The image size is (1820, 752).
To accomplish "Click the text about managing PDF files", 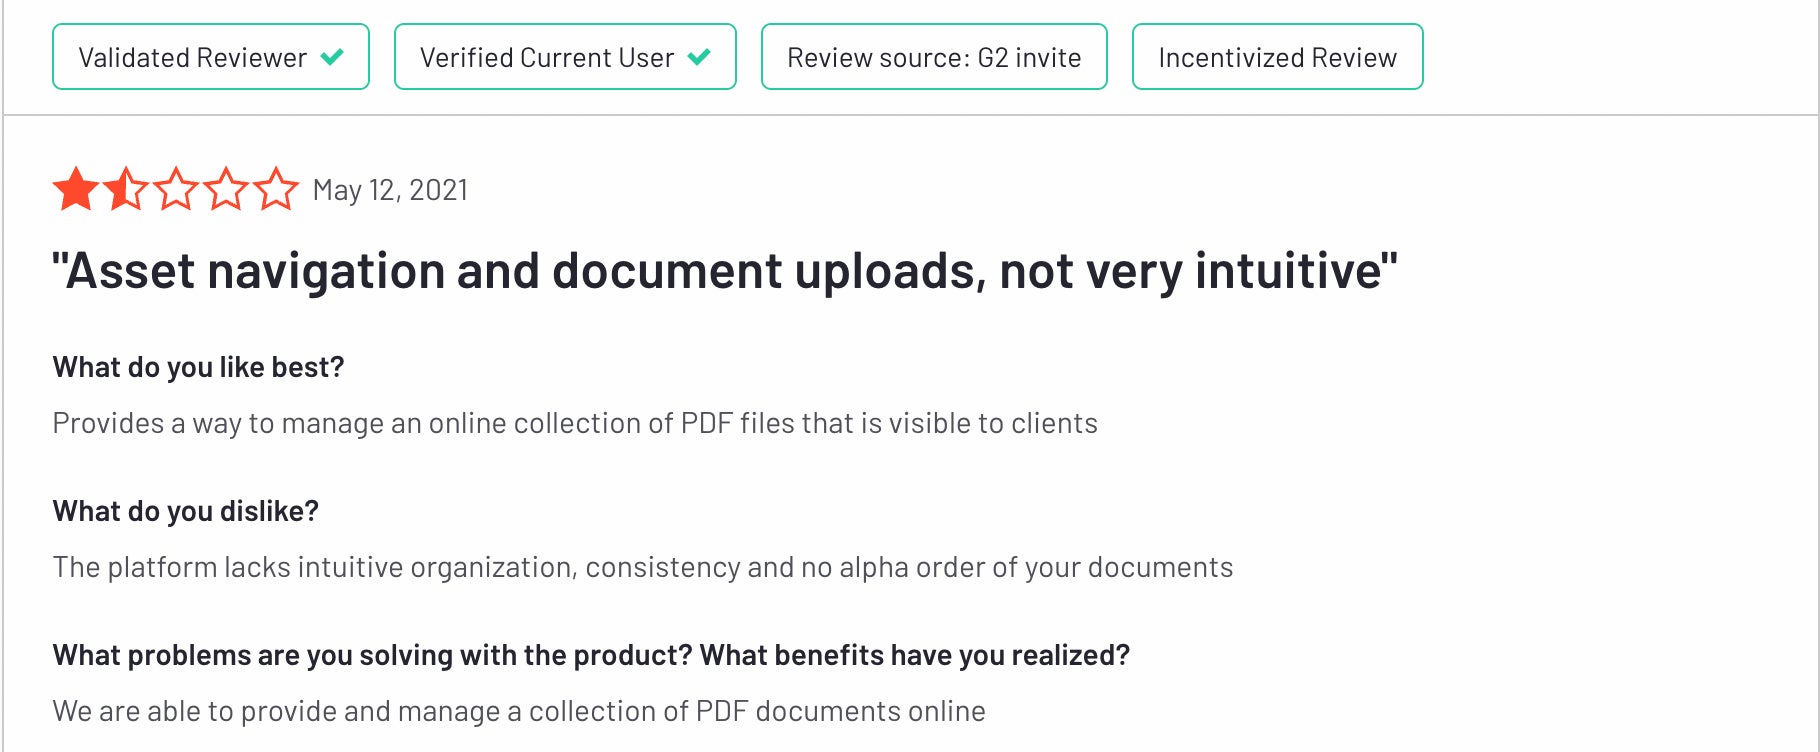I will 575,424.
